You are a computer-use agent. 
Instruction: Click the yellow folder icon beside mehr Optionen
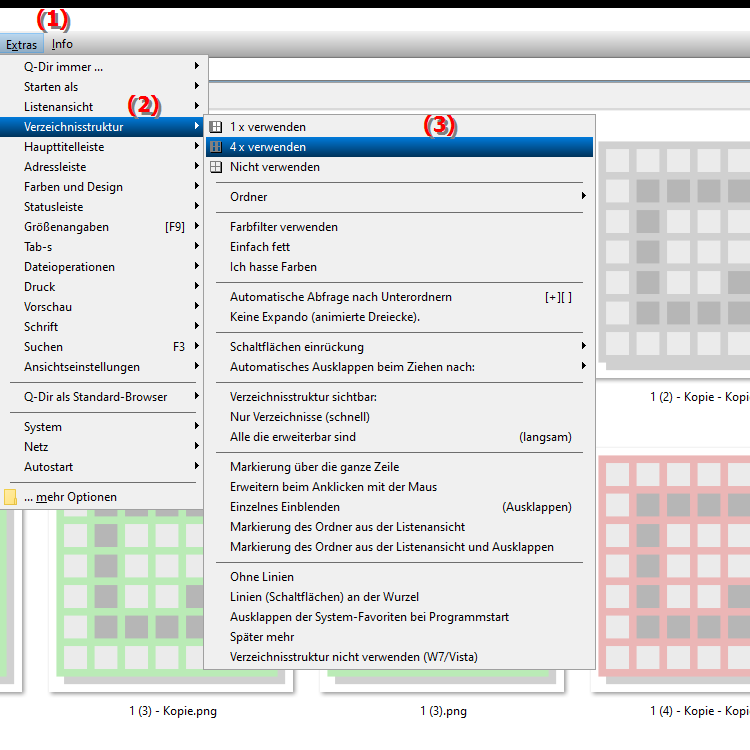[x=11, y=497]
